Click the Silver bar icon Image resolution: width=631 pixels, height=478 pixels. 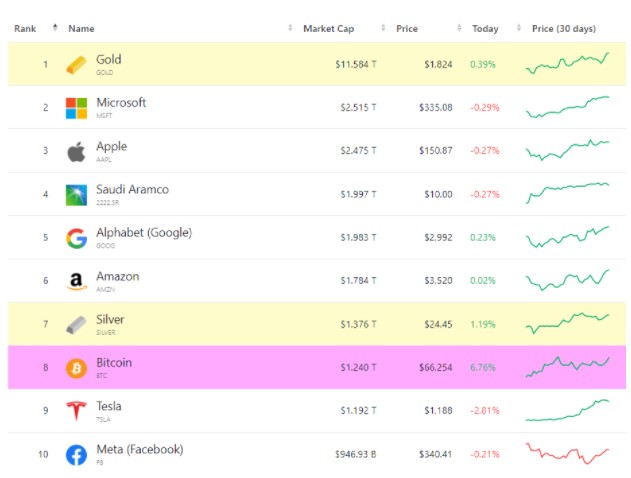click(x=76, y=325)
